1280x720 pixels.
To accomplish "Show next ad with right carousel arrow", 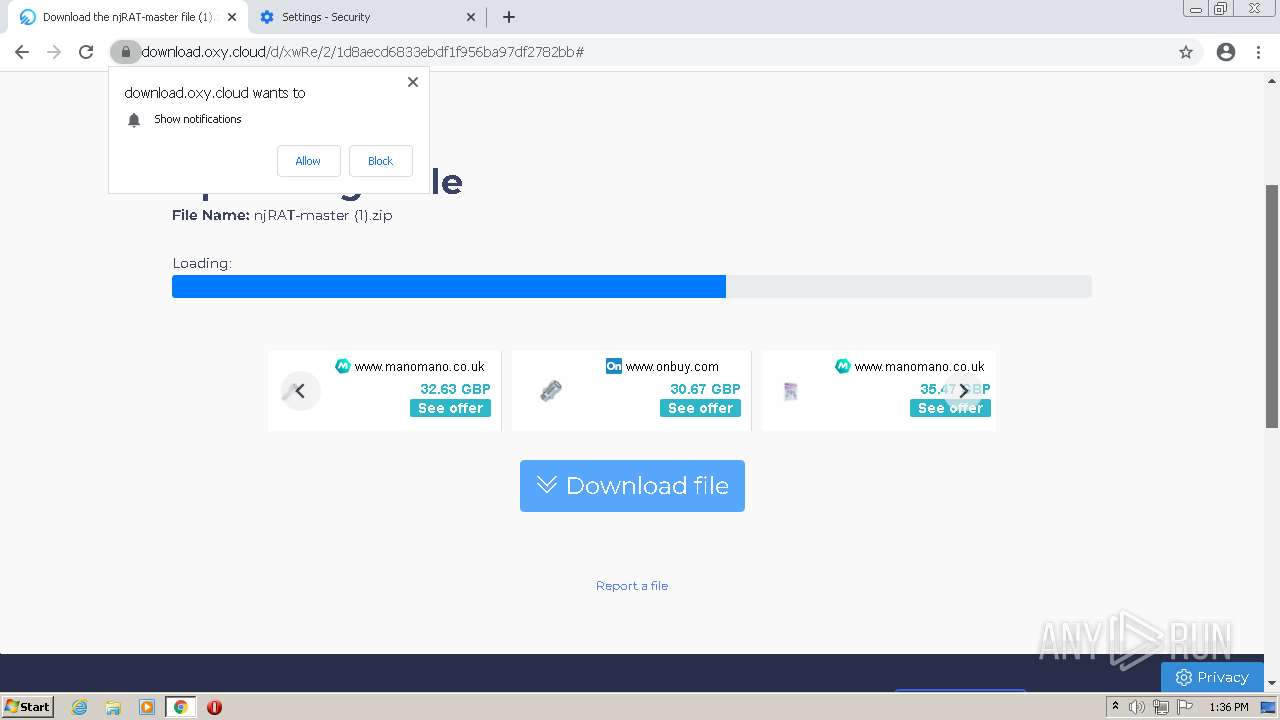I will pyautogui.click(x=964, y=391).
